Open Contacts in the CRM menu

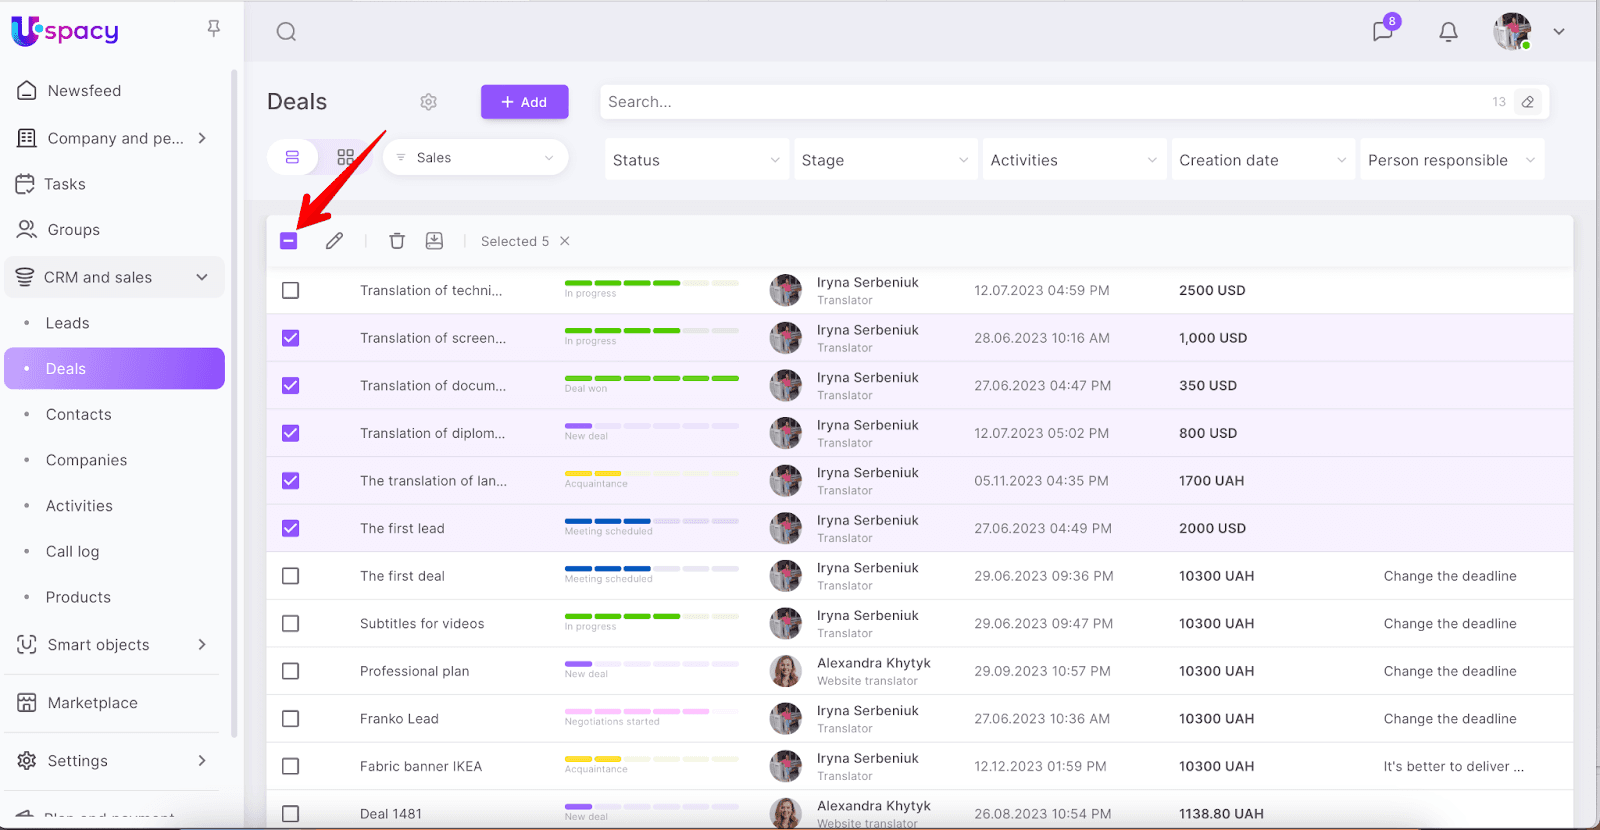(79, 415)
